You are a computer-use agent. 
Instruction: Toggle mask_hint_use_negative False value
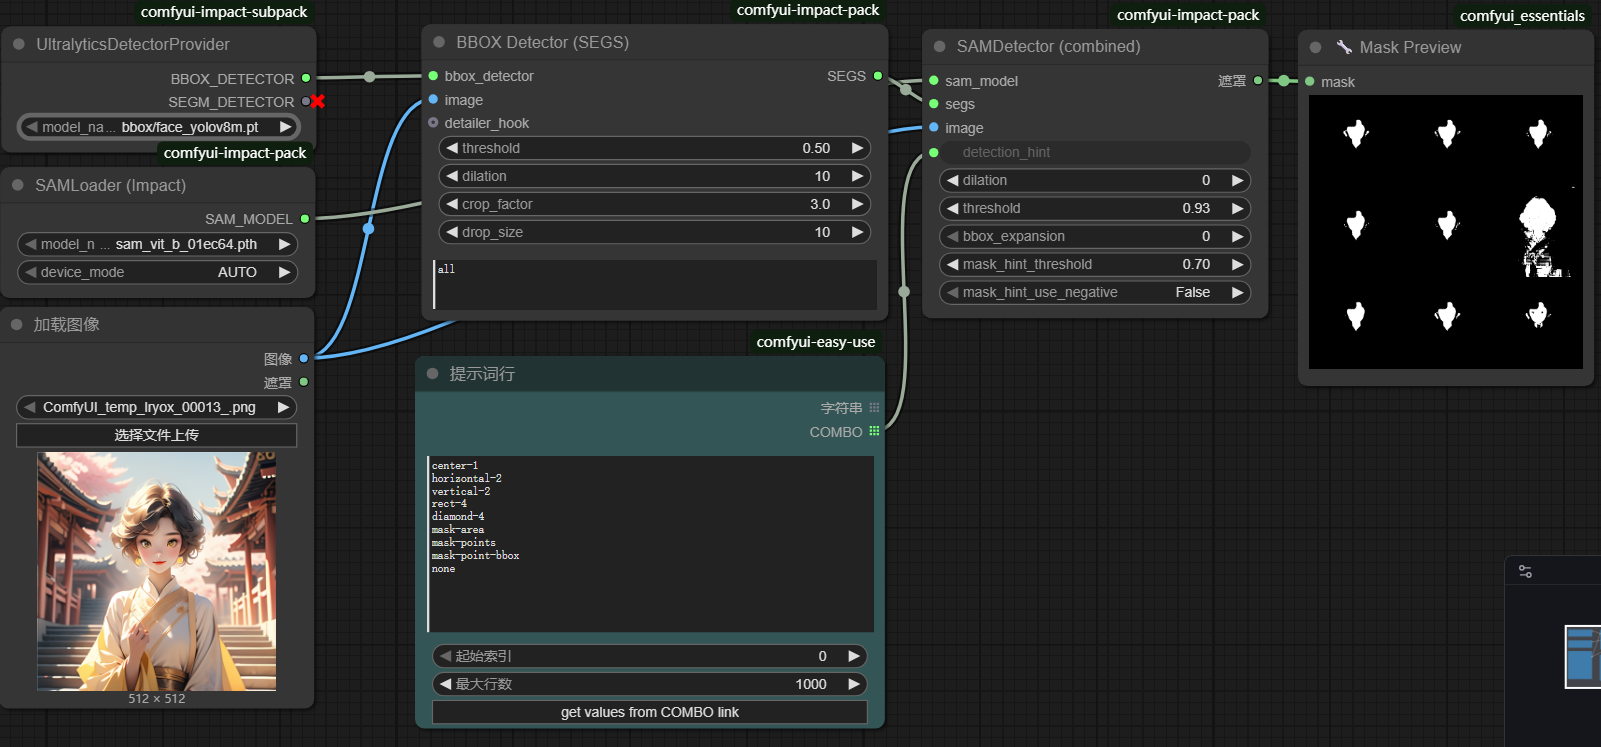click(1192, 292)
